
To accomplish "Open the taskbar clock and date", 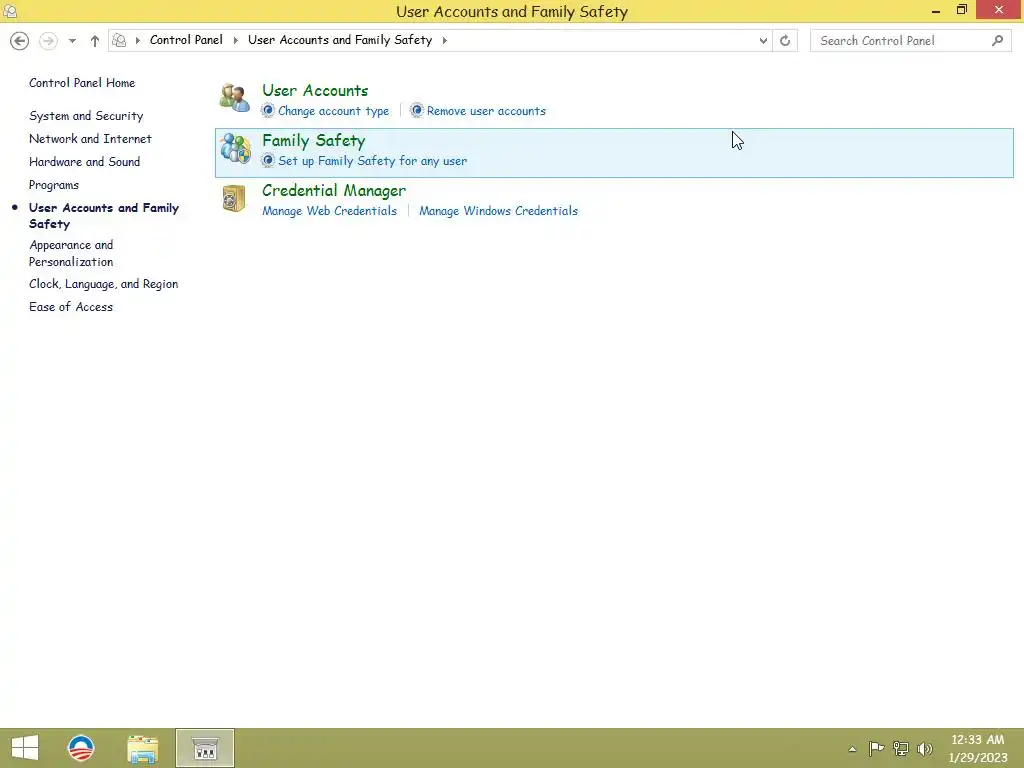I will pos(978,748).
